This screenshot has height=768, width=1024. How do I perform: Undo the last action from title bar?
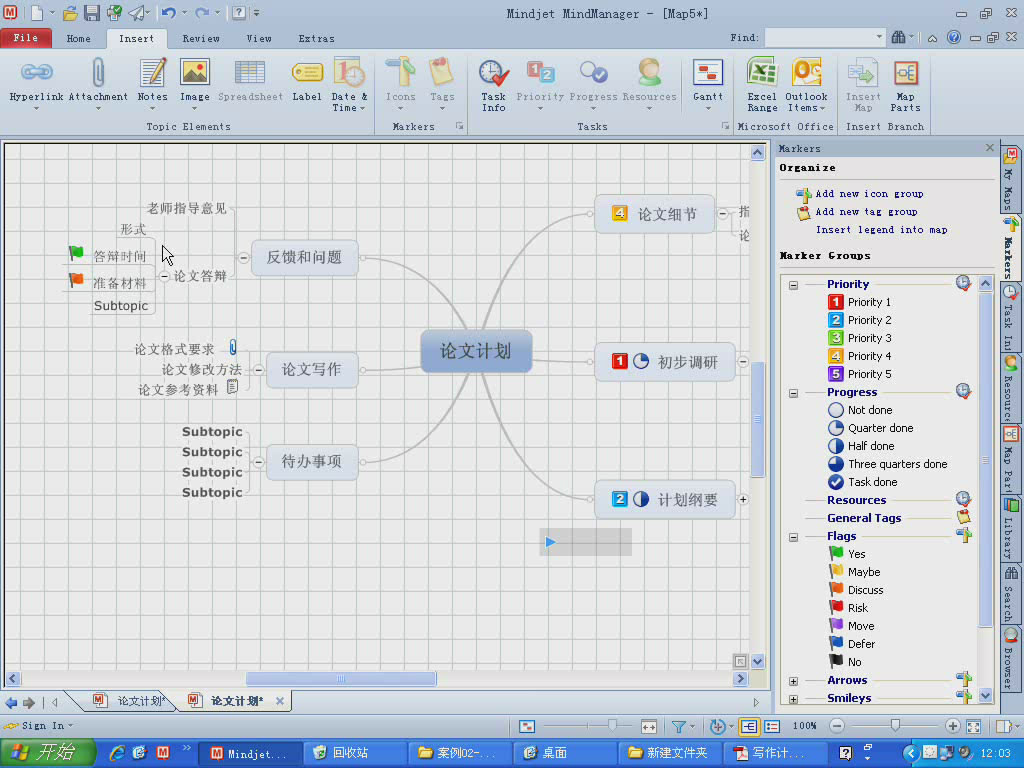168,13
